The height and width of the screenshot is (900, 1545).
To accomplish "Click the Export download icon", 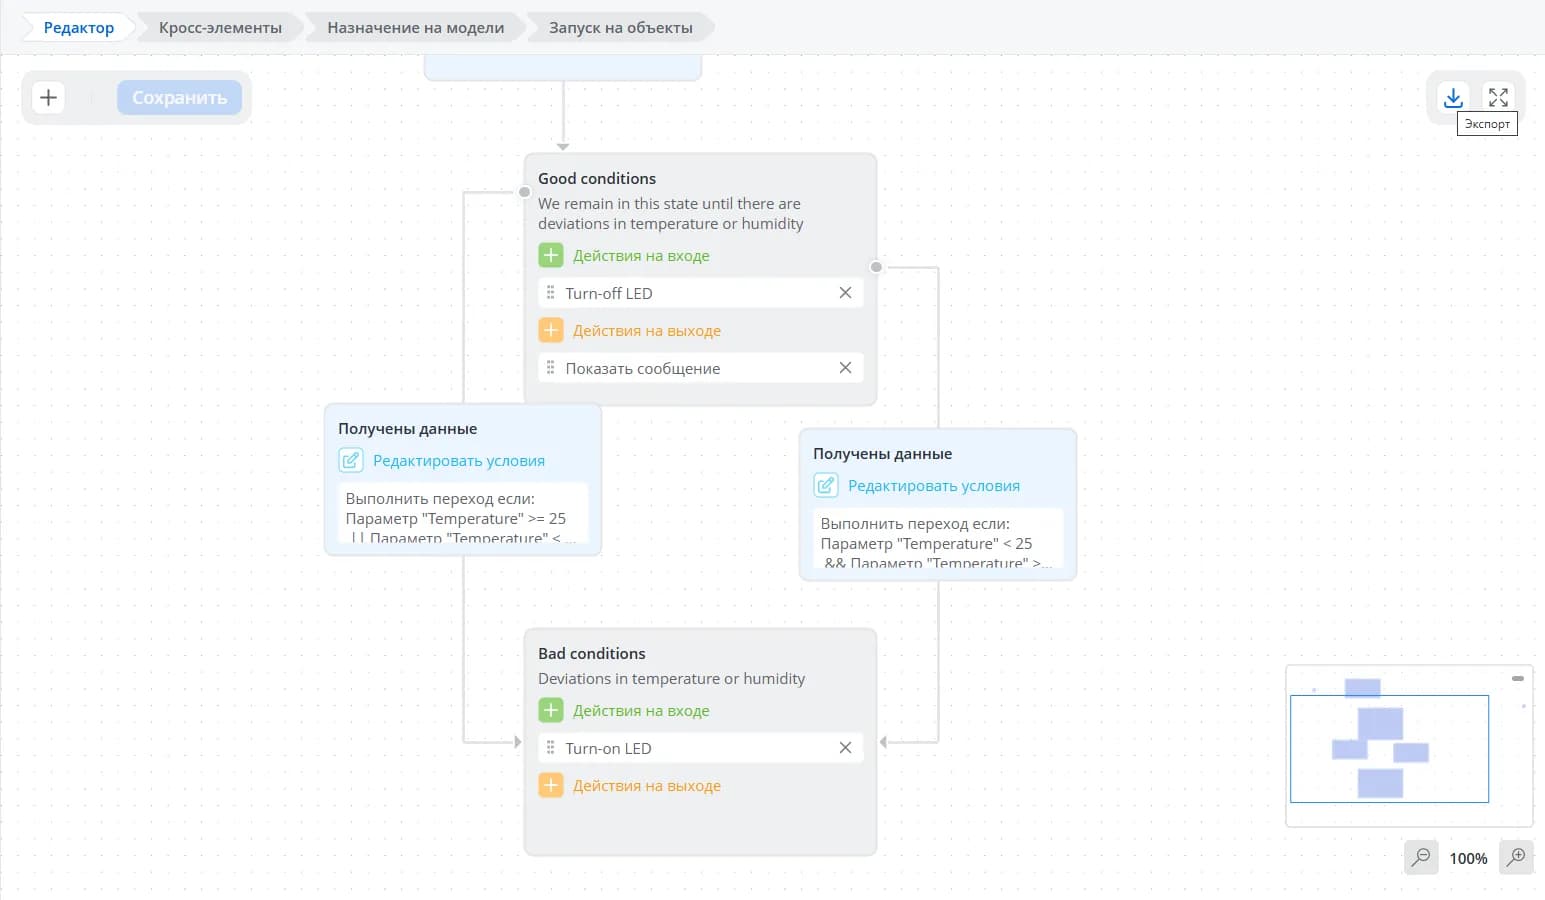I will 1453,97.
